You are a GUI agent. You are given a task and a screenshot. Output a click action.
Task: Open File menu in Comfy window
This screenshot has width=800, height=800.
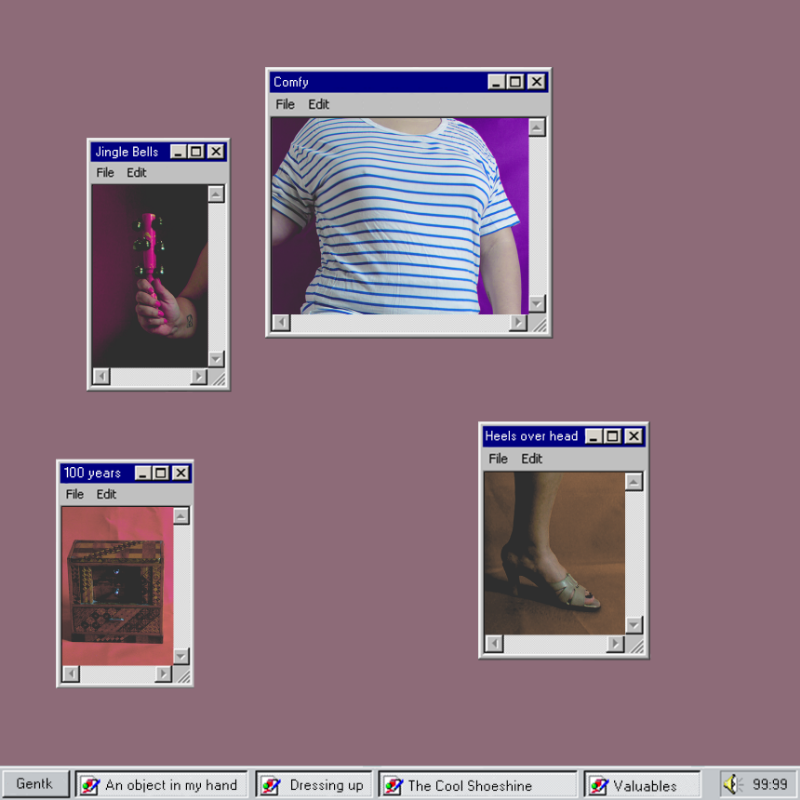tap(285, 104)
